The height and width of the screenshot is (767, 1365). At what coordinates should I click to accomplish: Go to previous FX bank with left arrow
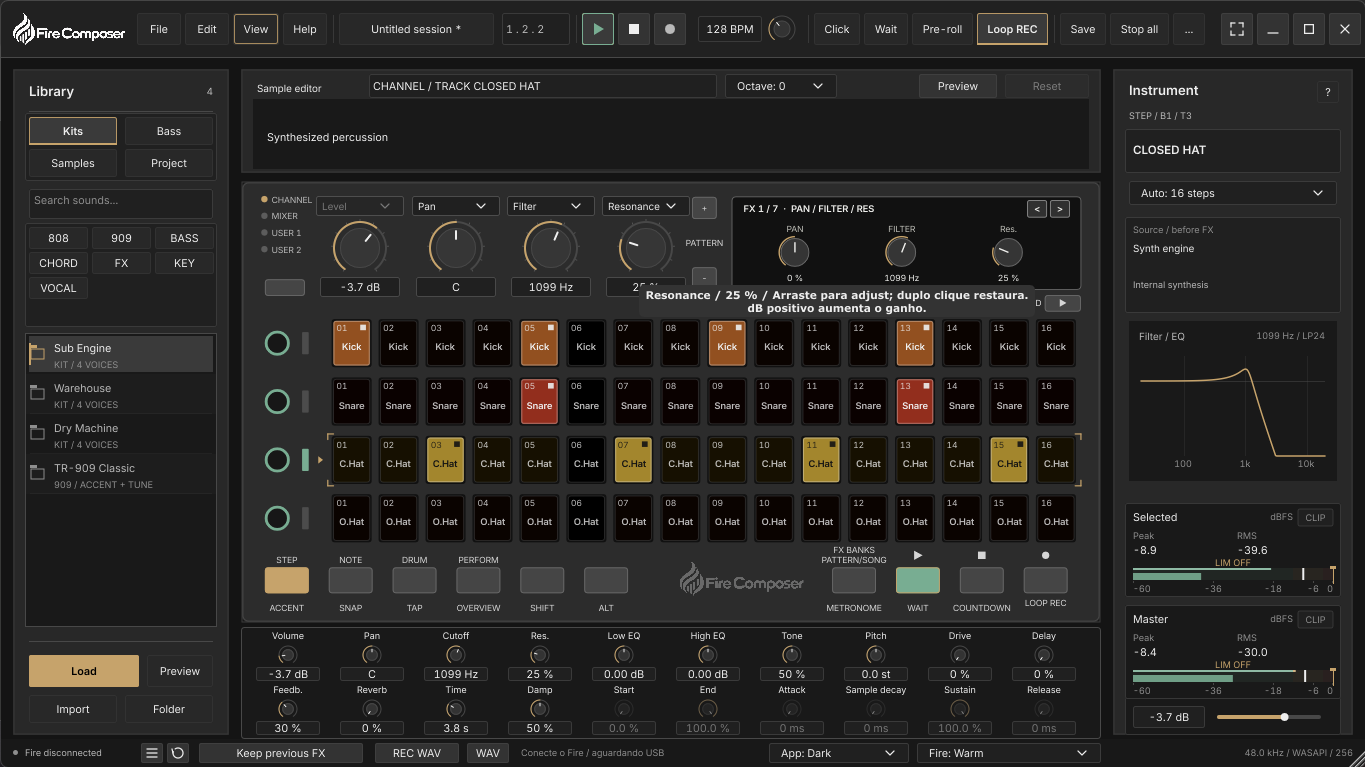point(1037,209)
